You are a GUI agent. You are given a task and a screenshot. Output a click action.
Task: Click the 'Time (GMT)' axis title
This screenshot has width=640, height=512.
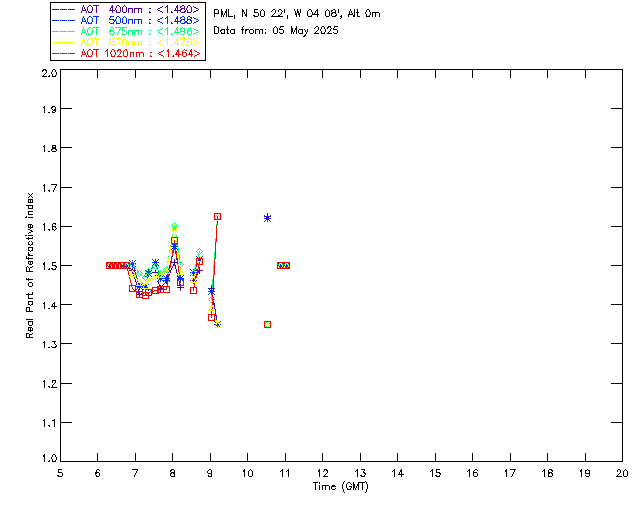coord(341,486)
